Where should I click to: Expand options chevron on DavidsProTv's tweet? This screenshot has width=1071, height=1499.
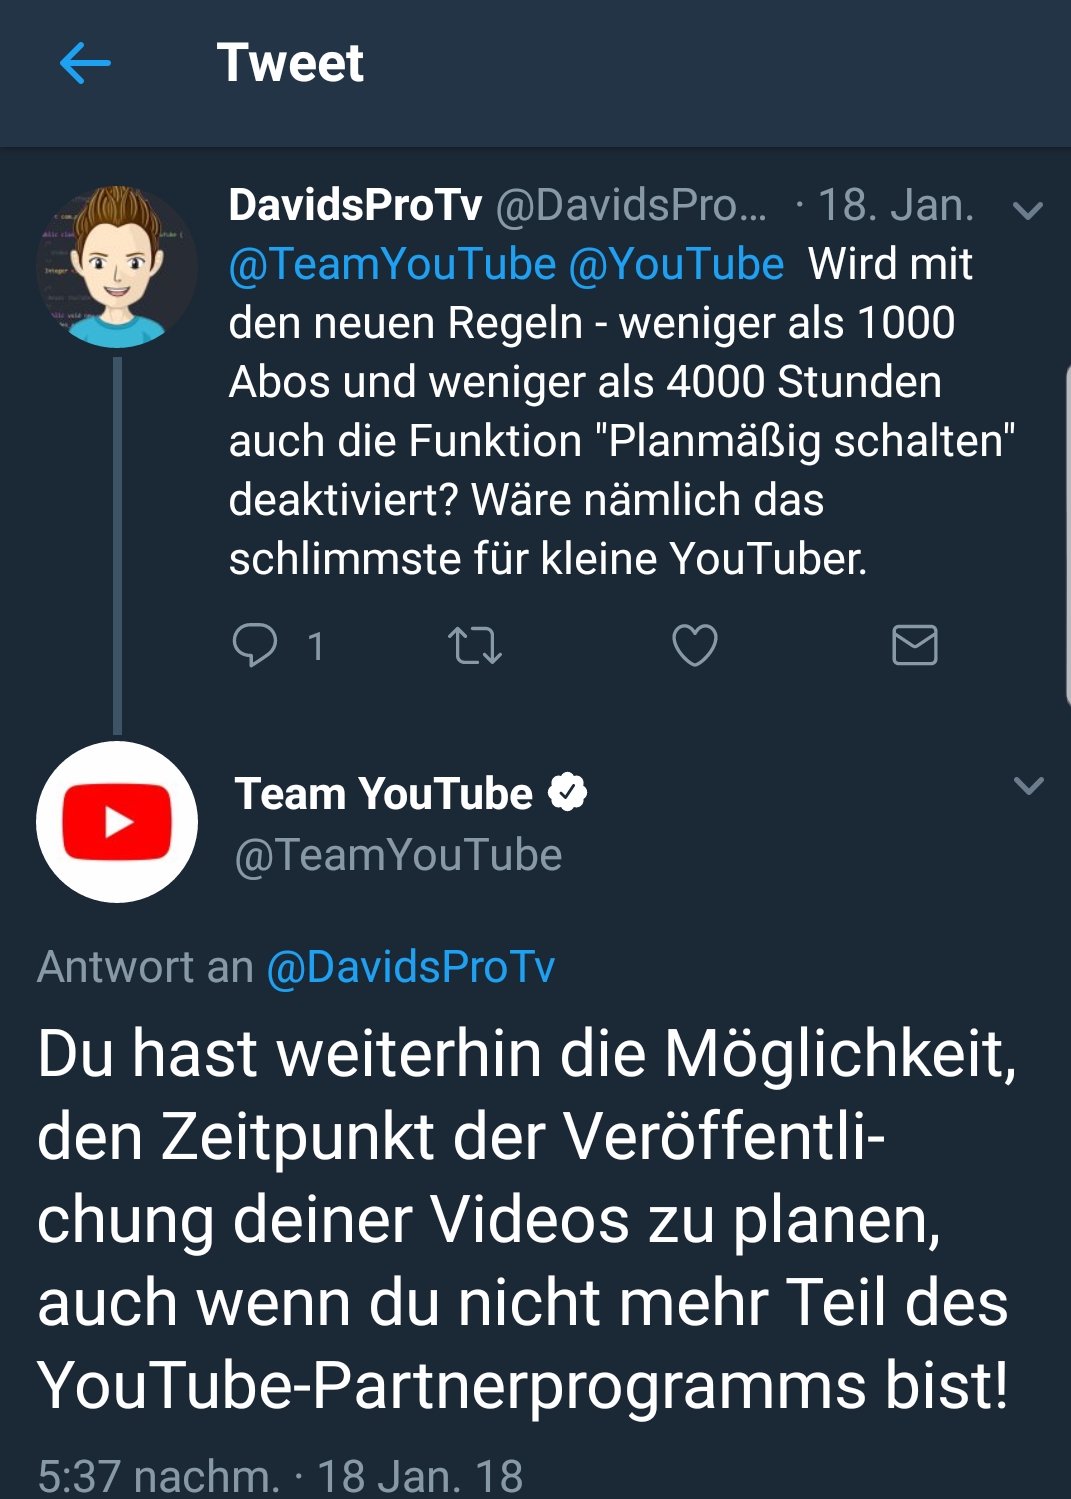click(1028, 210)
